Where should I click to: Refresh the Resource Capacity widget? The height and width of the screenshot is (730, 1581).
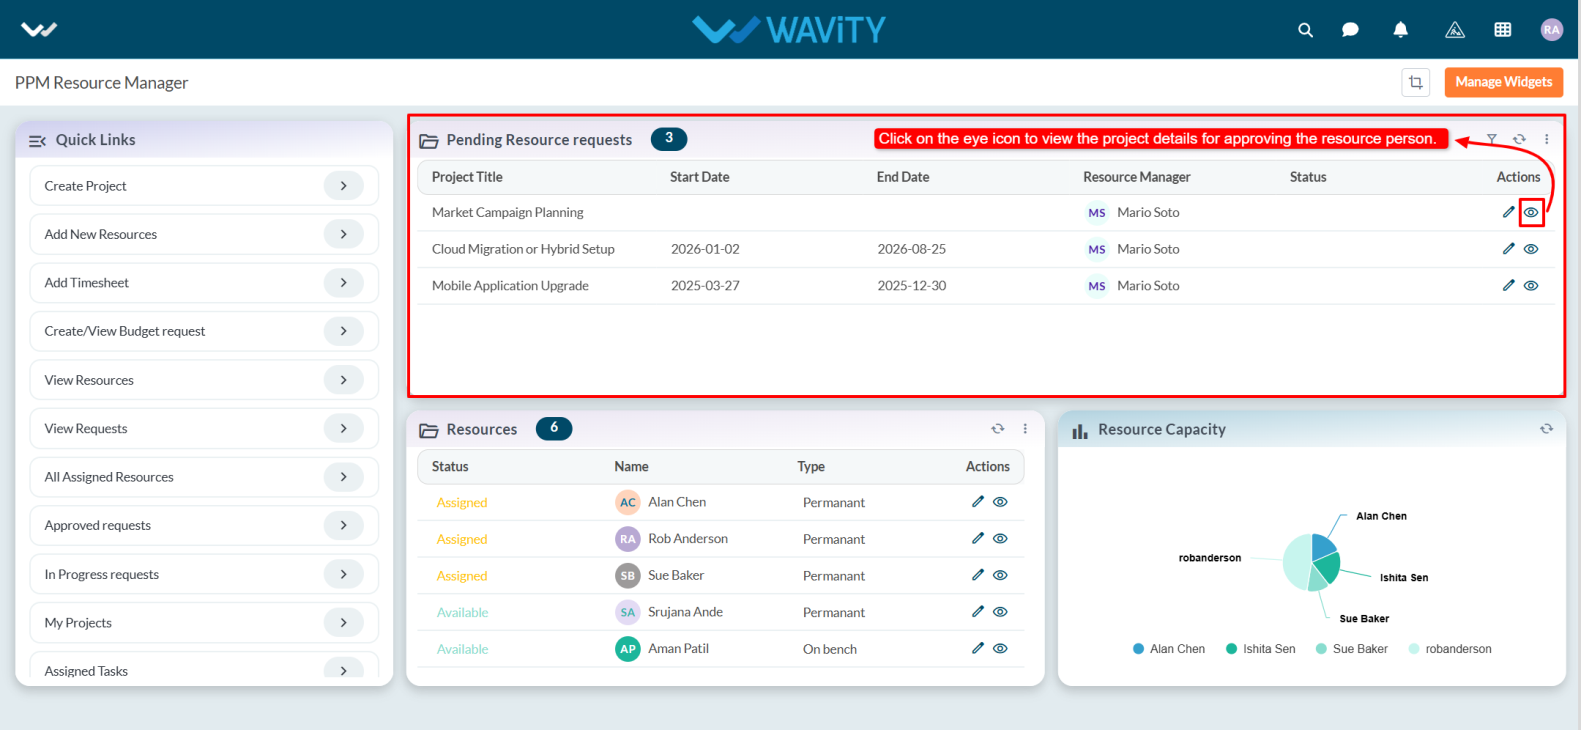click(x=1546, y=429)
